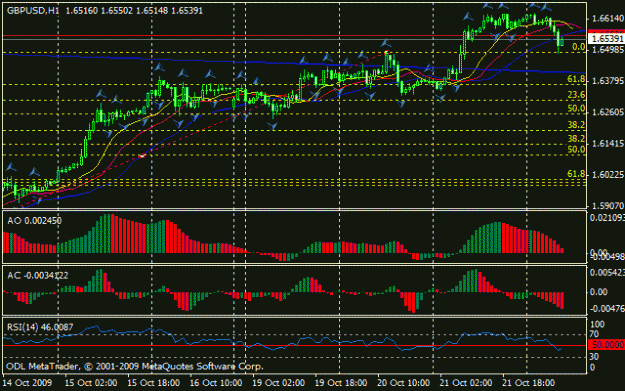Click the ODL MetaTrader copyright text

click(x=135, y=366)
